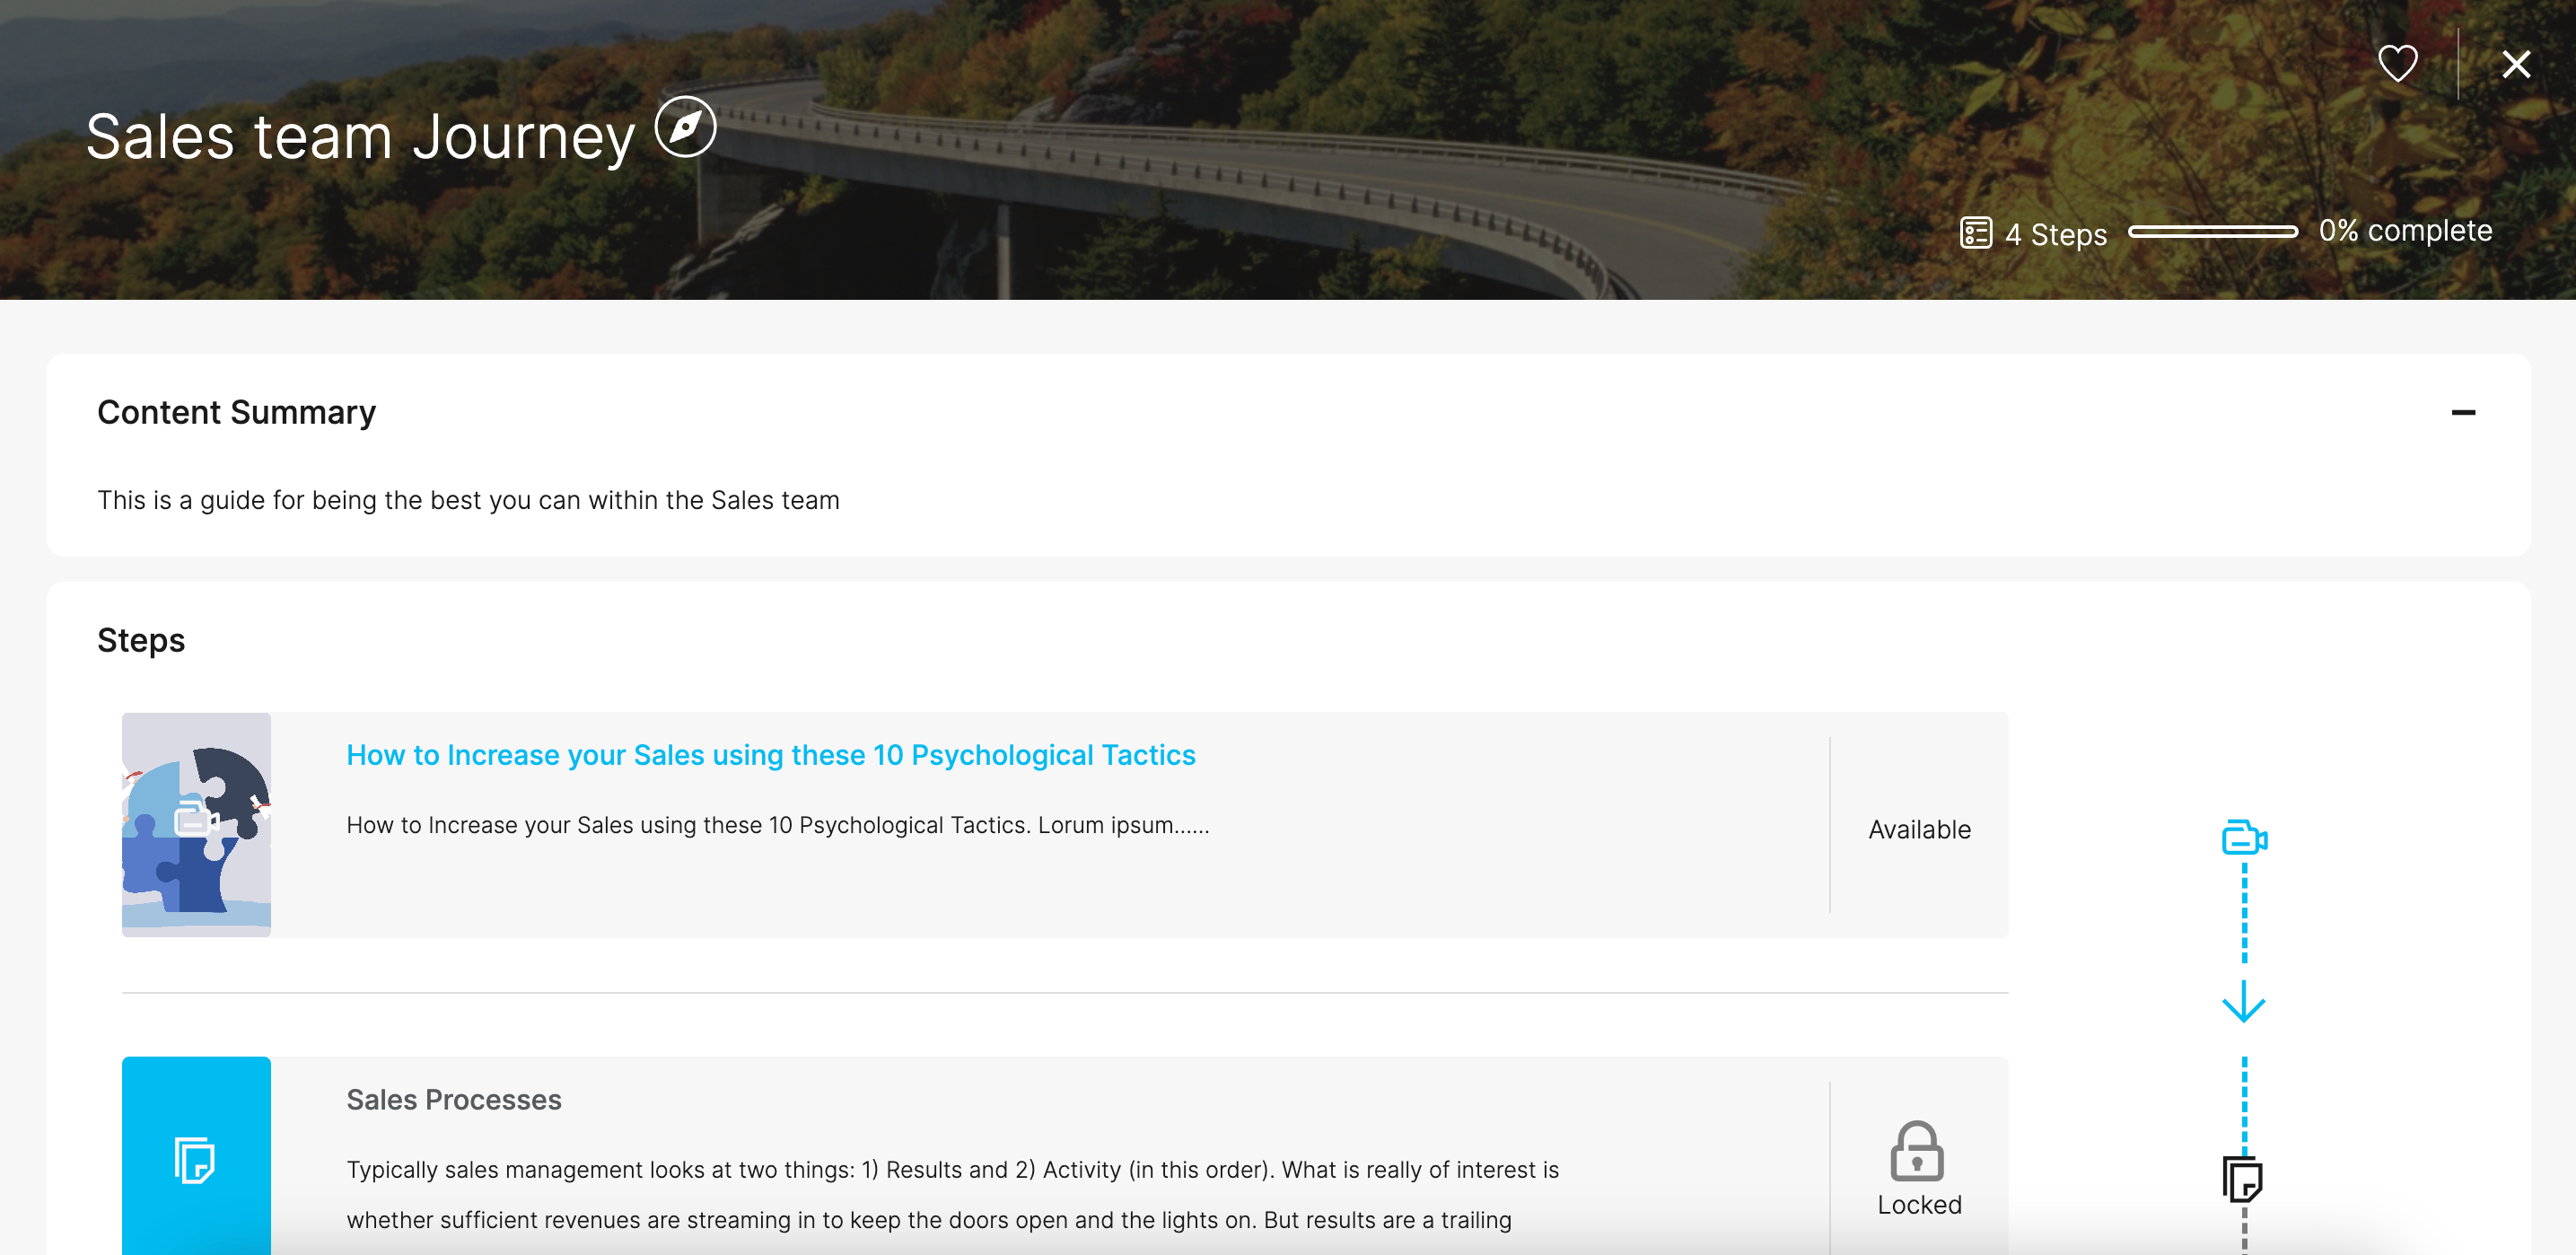Click the Available status label
This screenshot has height=1255, width=2576.
pos(1918,829)
